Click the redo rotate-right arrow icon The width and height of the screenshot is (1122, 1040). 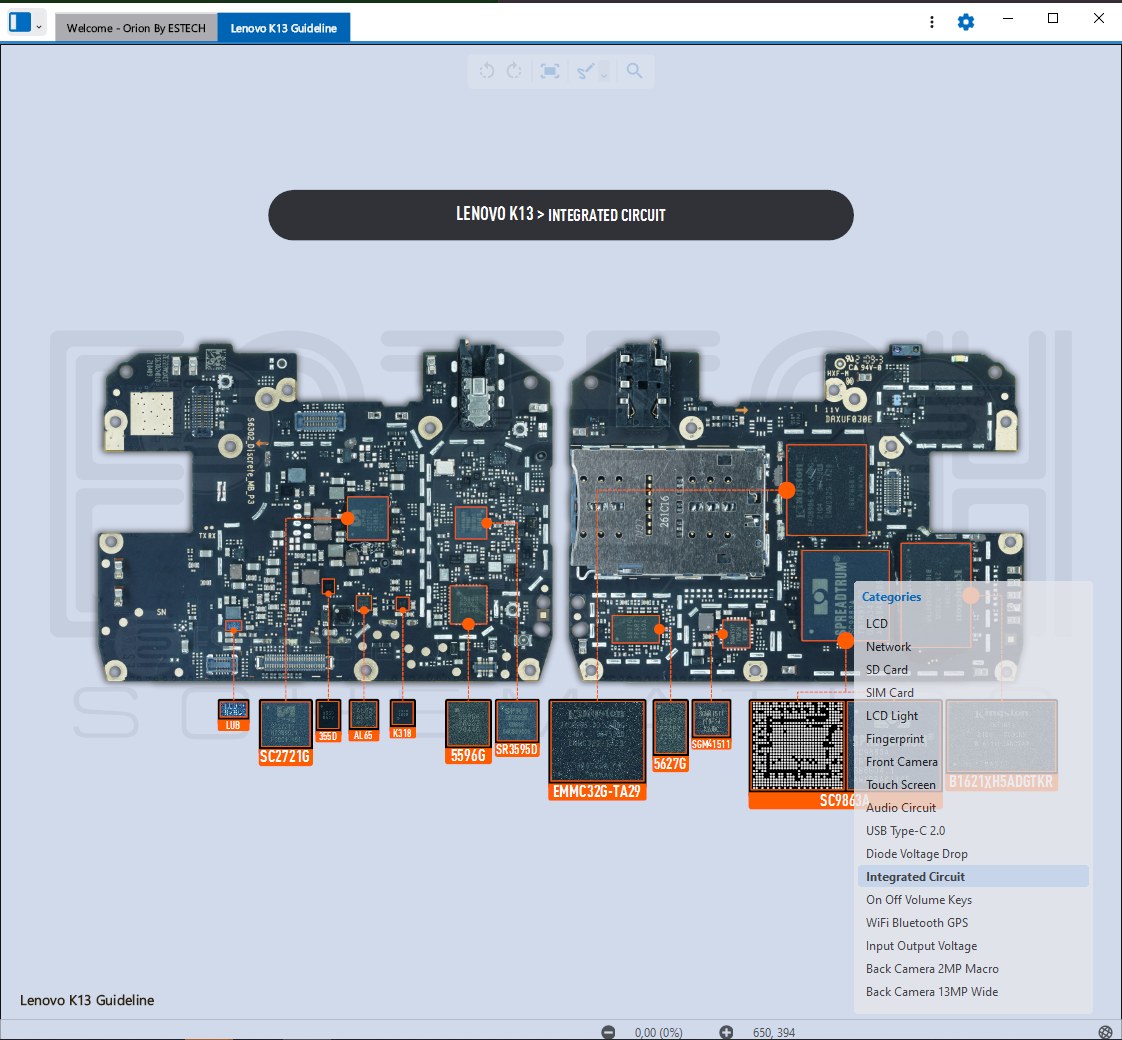click(514, 71)
